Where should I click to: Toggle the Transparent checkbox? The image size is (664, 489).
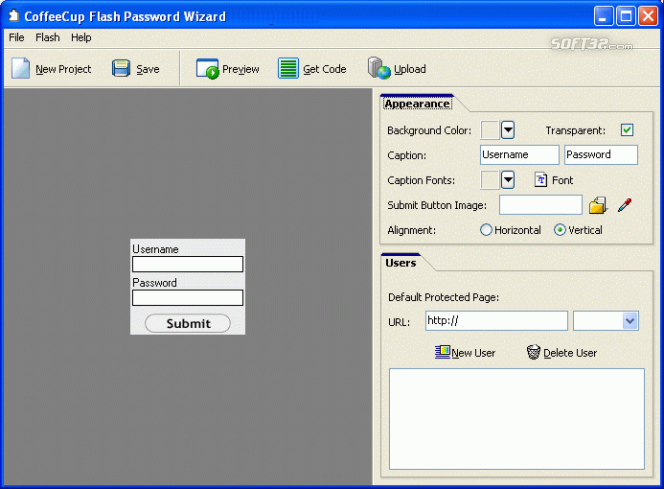point(627,130)
